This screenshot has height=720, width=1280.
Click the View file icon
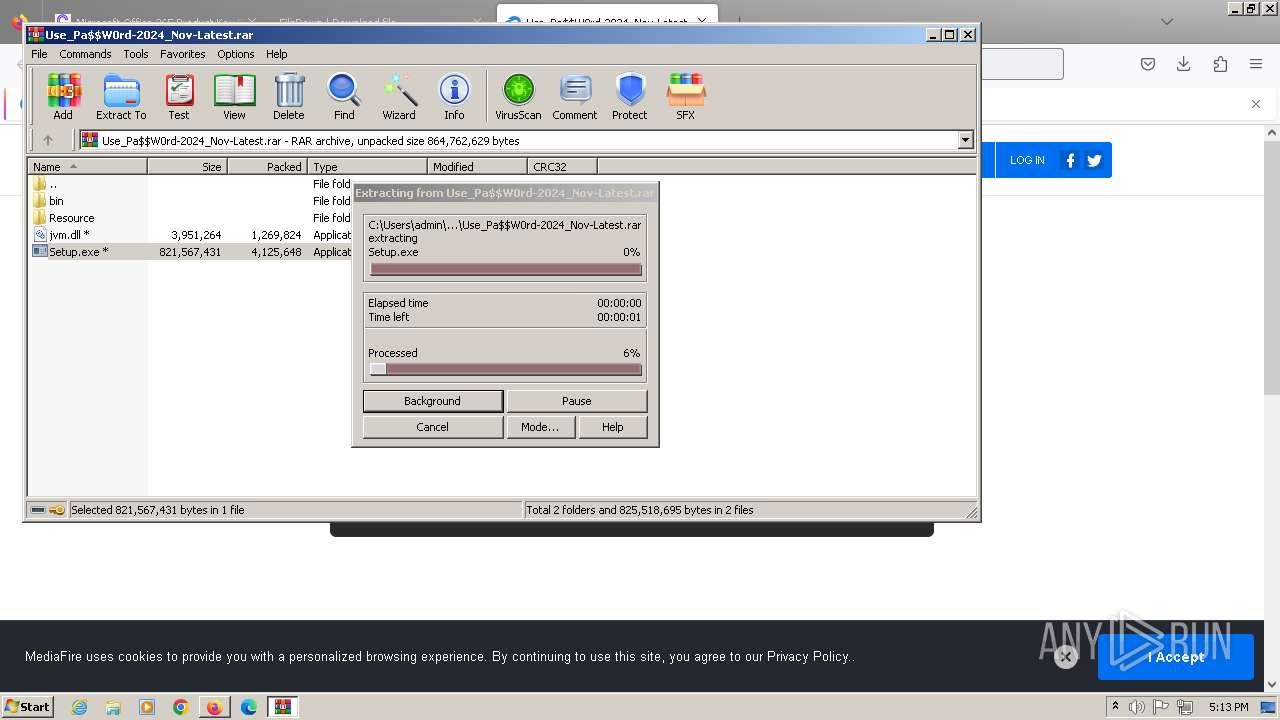[234, 97]
